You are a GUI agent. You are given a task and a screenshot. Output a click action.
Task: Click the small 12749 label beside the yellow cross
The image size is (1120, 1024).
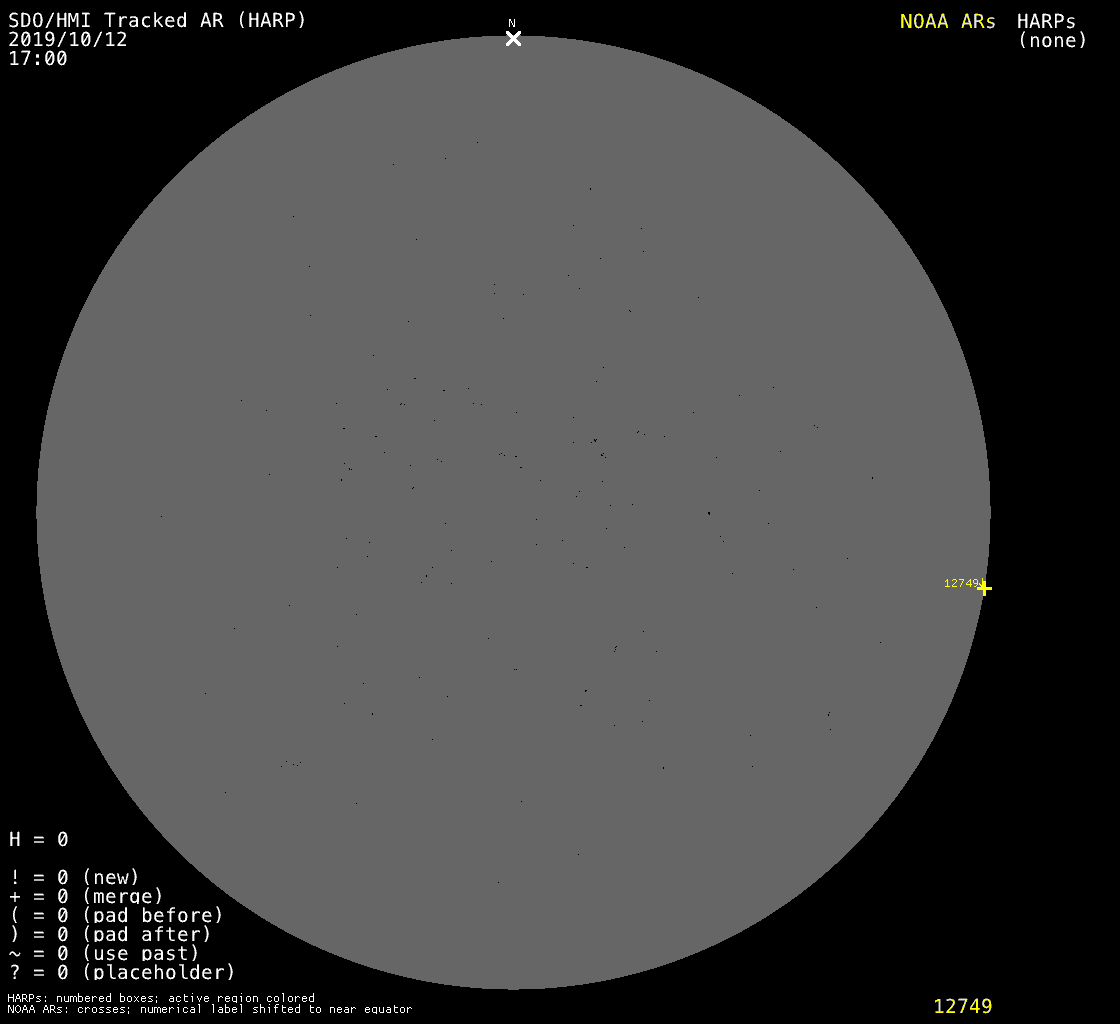coord(961,583)
